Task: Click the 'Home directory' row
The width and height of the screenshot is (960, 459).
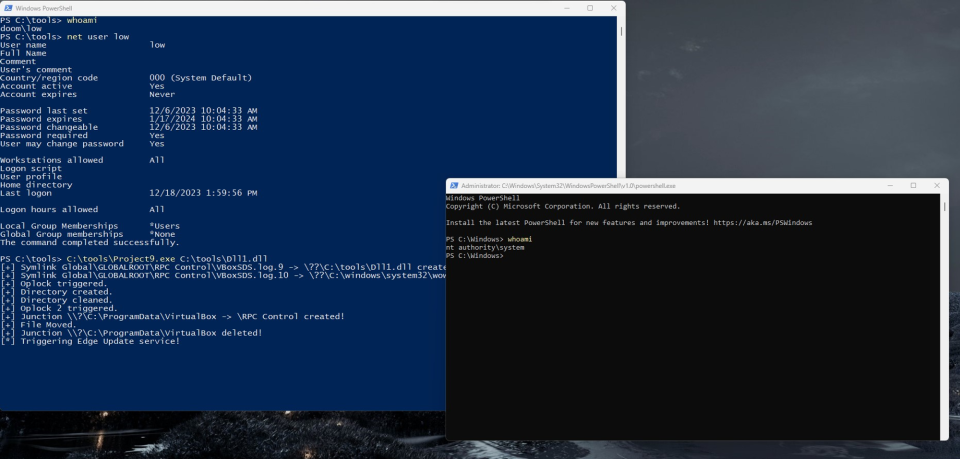Action: pos(36,185)
